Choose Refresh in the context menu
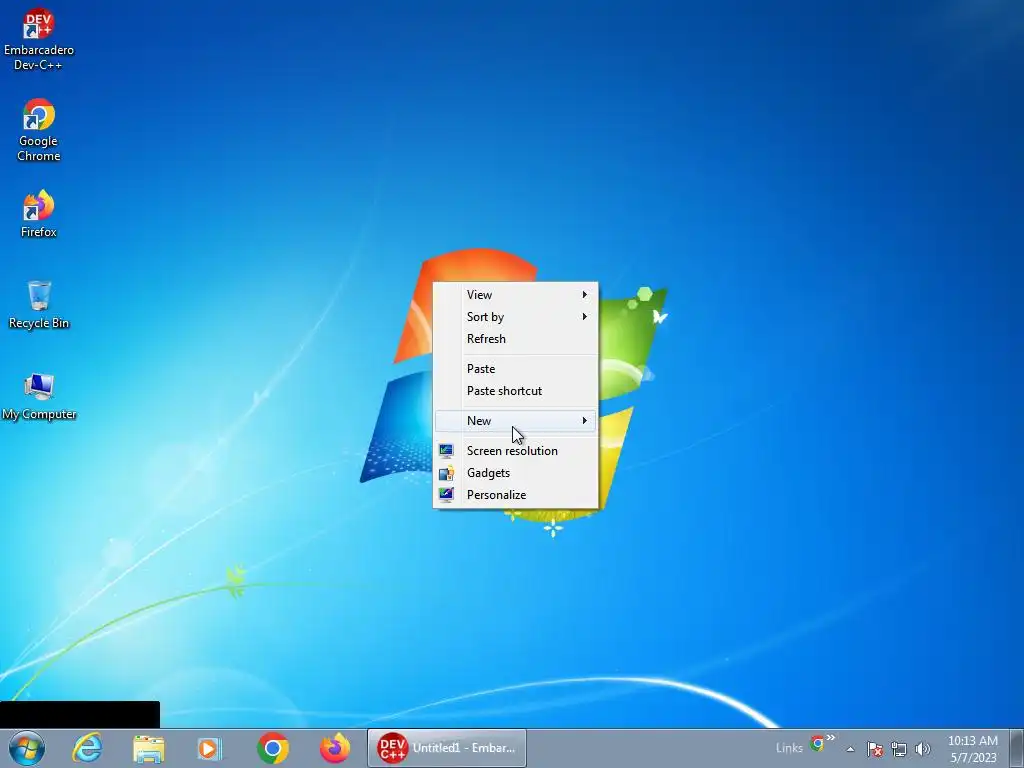The height and width of the screenshot is (768, 1024). coord(515,339)
